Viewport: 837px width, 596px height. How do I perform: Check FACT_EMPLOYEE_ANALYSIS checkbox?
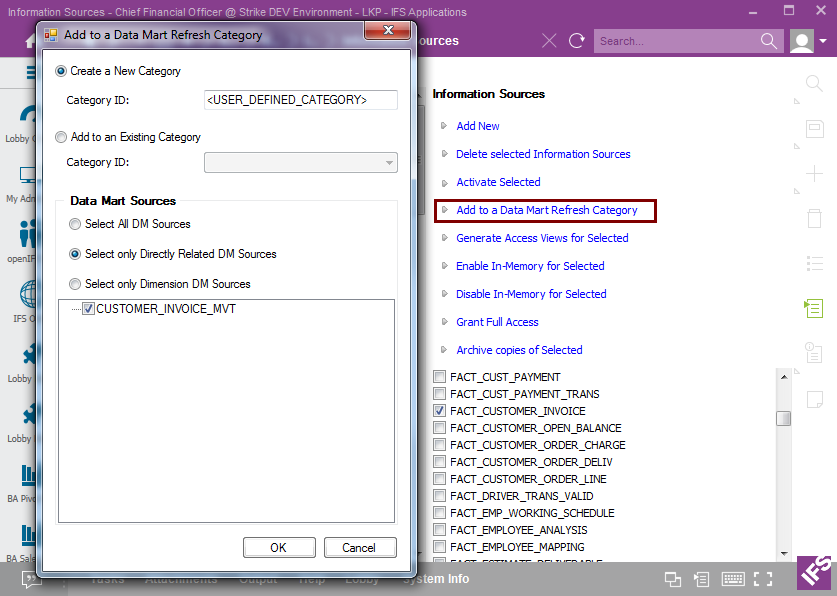coord(439,530)
